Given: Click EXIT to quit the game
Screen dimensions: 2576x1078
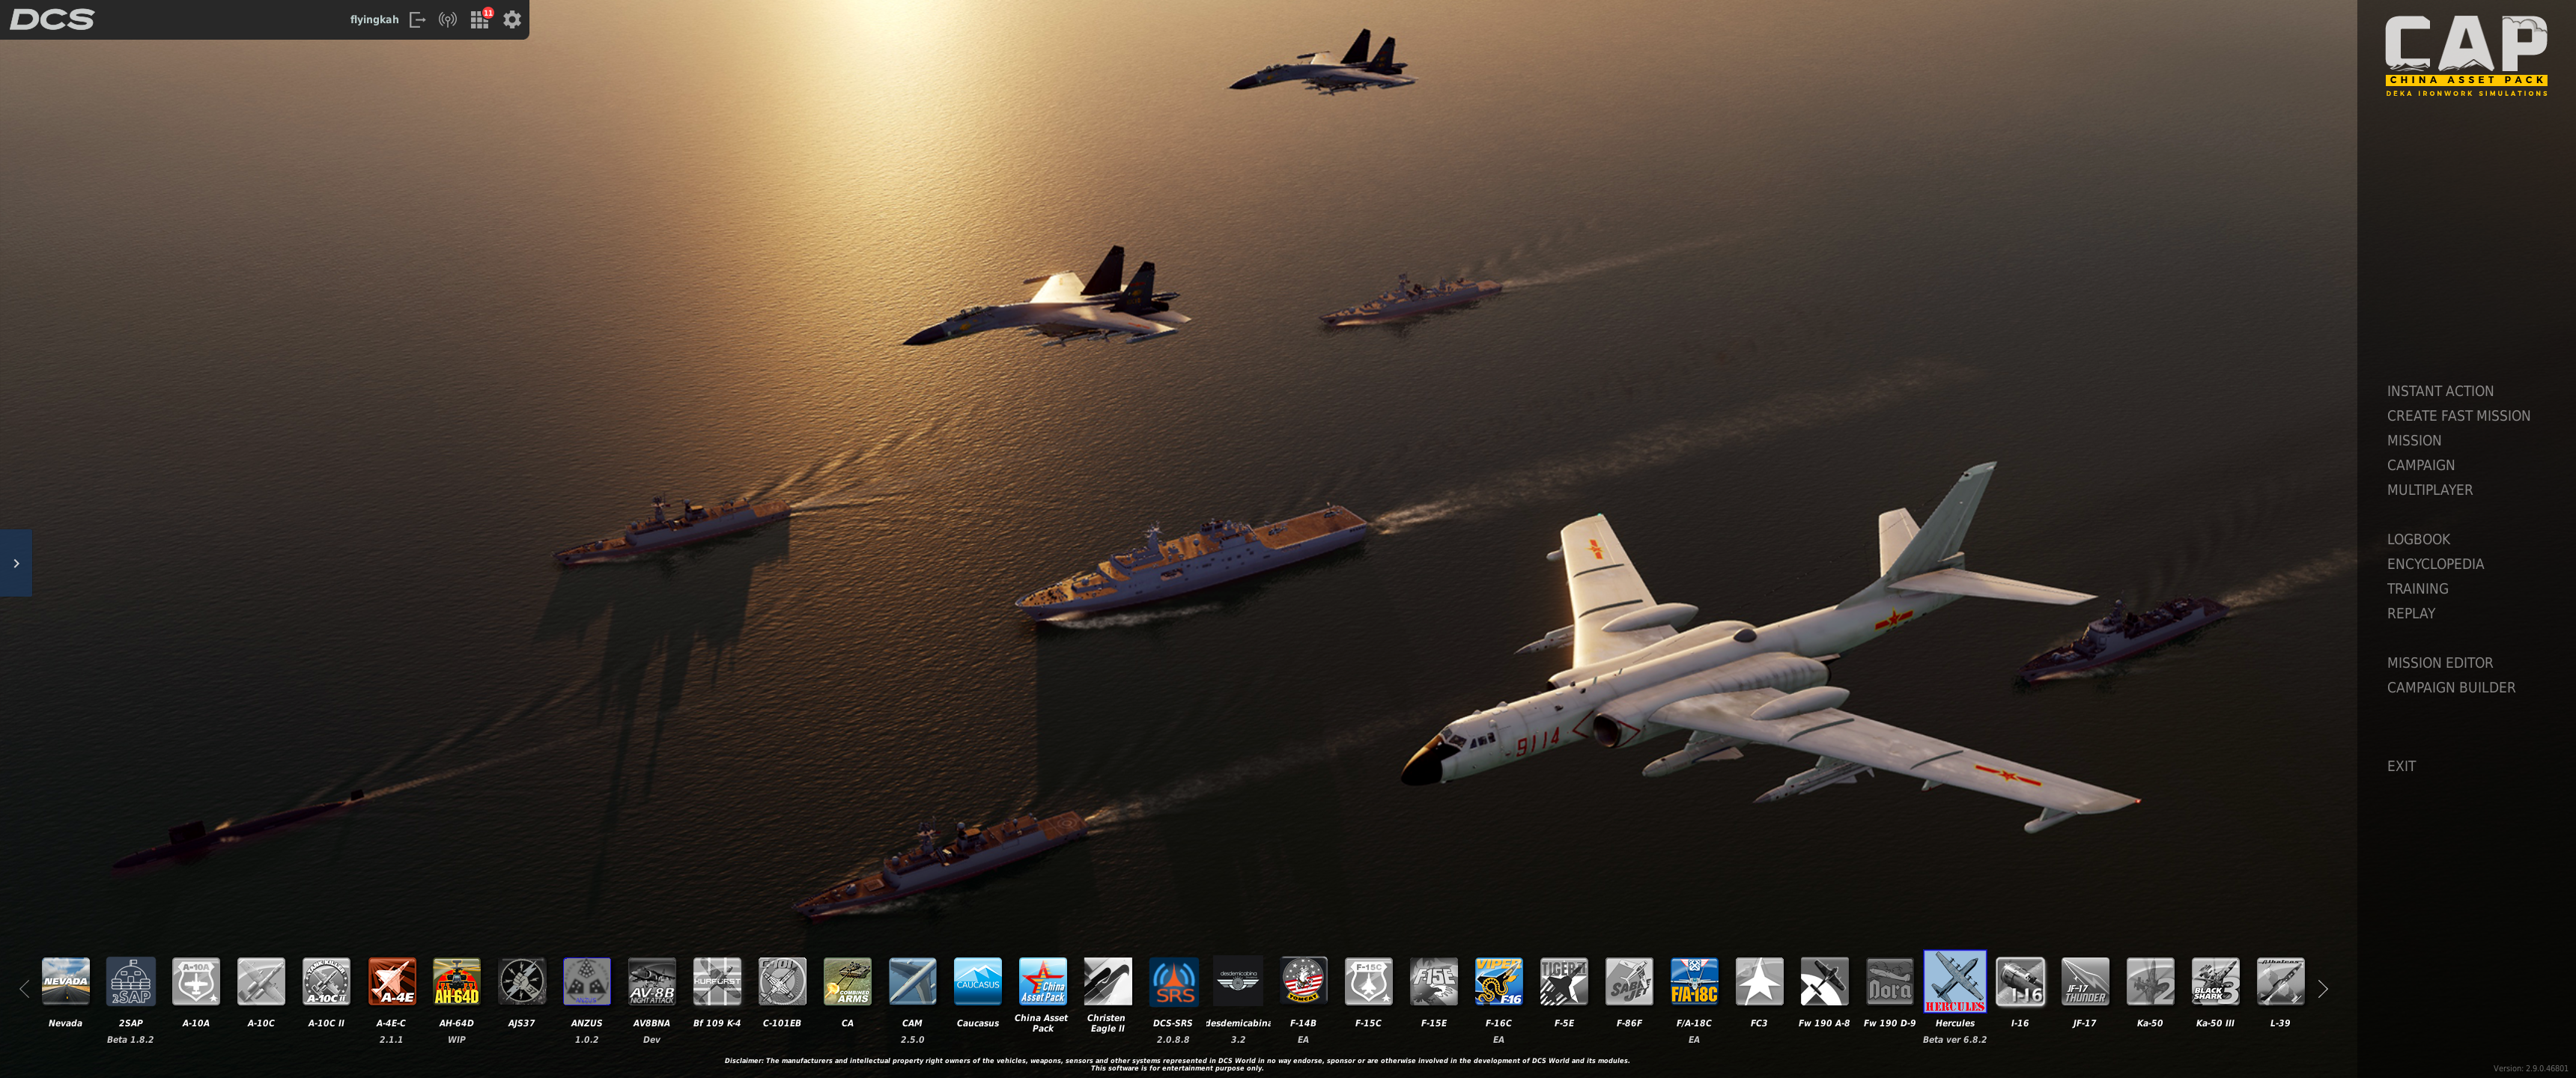Looking at the screenshot, I should 2401,766.
